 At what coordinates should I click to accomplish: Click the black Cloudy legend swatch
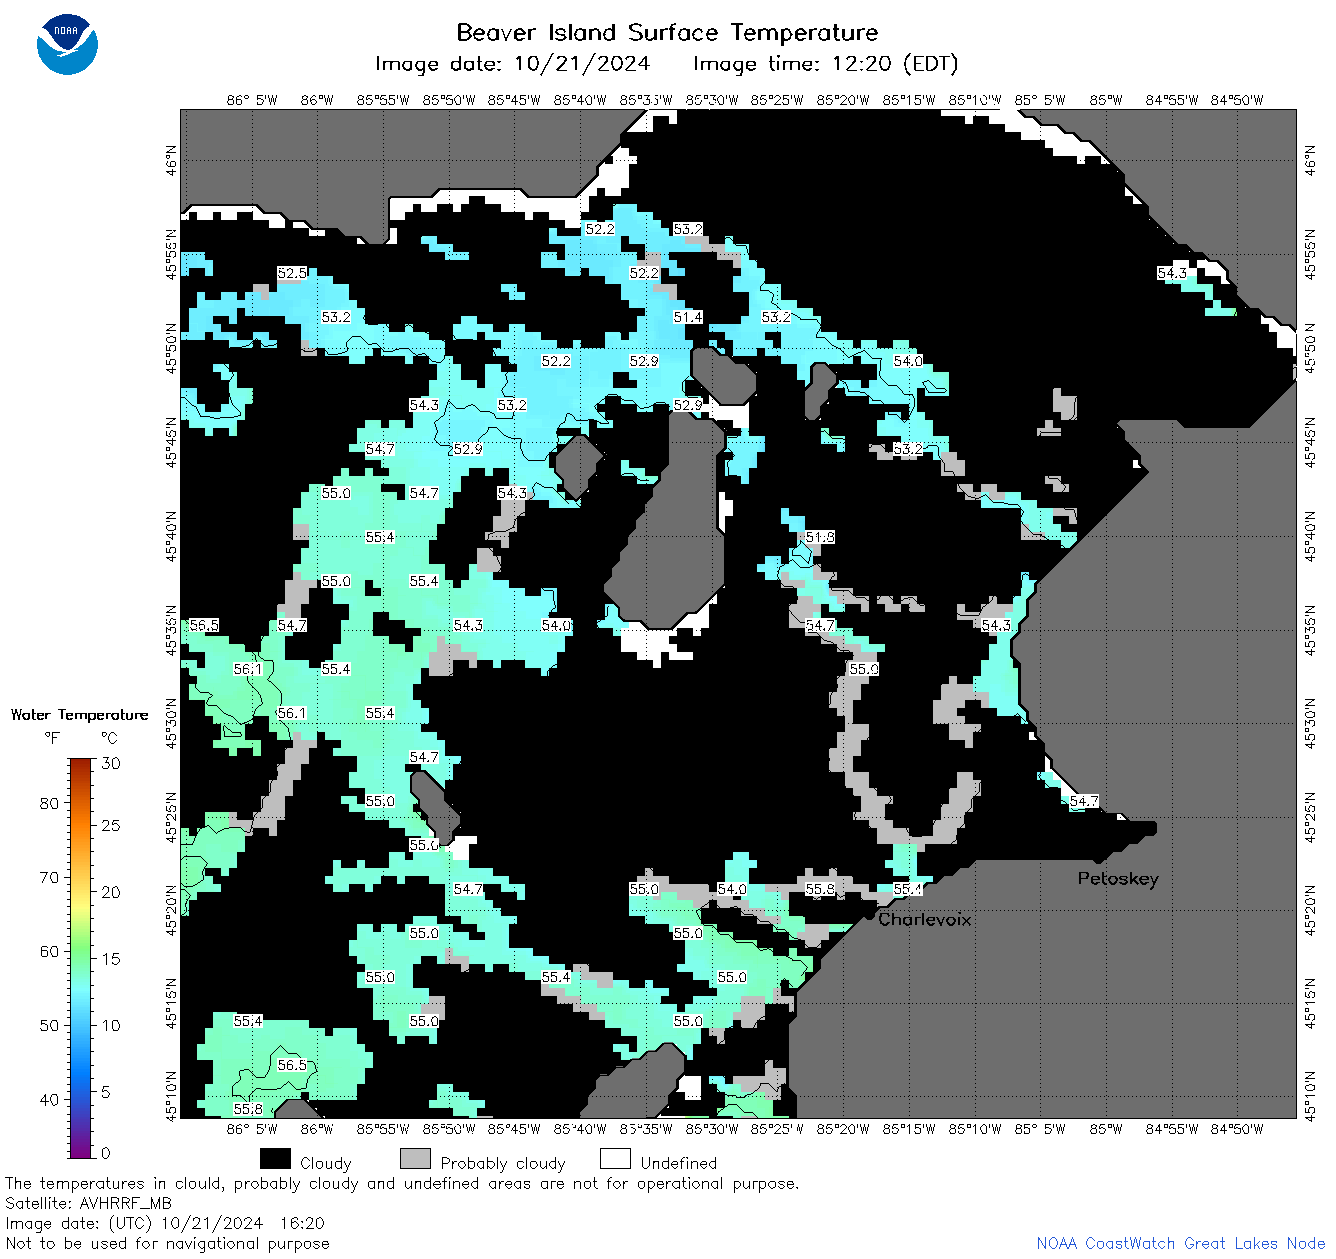[275, 1159]
